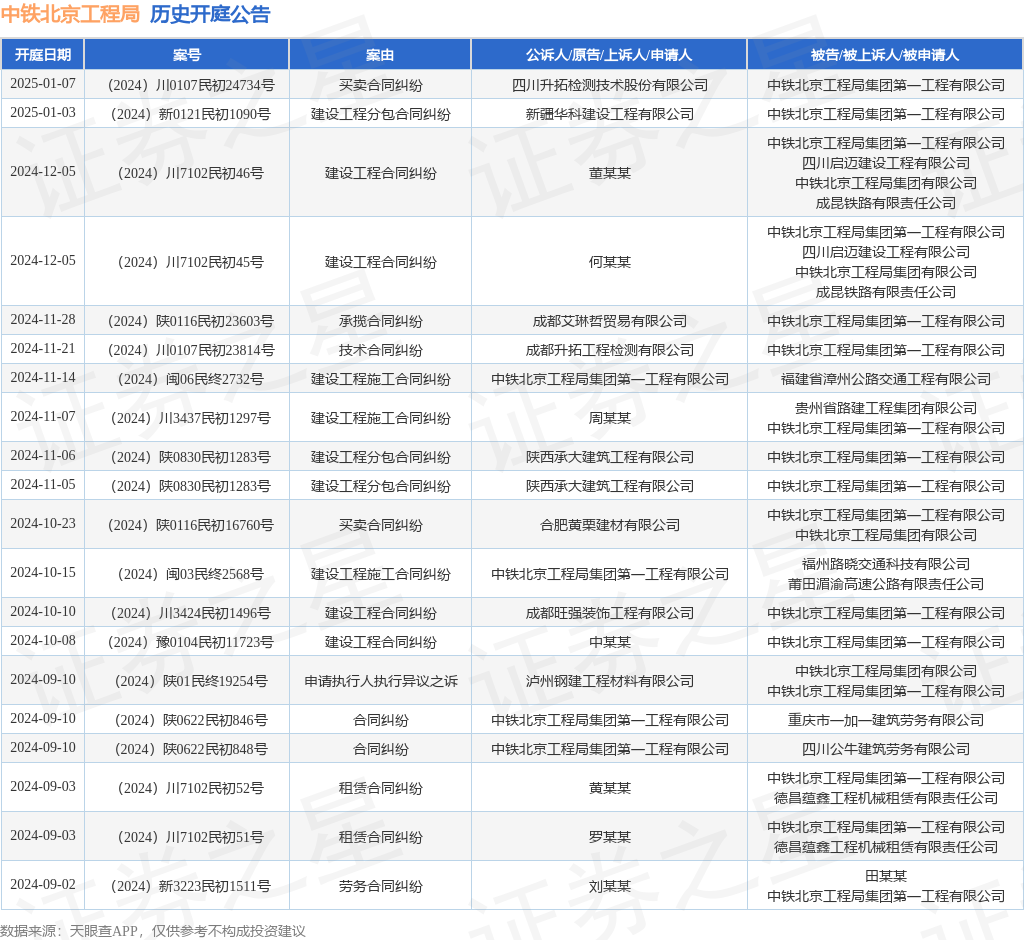Image resolution: width=1024 pixels, height=940 pixels.
Task: Click case number 新3223民初1511号
Action: (191, 886)
